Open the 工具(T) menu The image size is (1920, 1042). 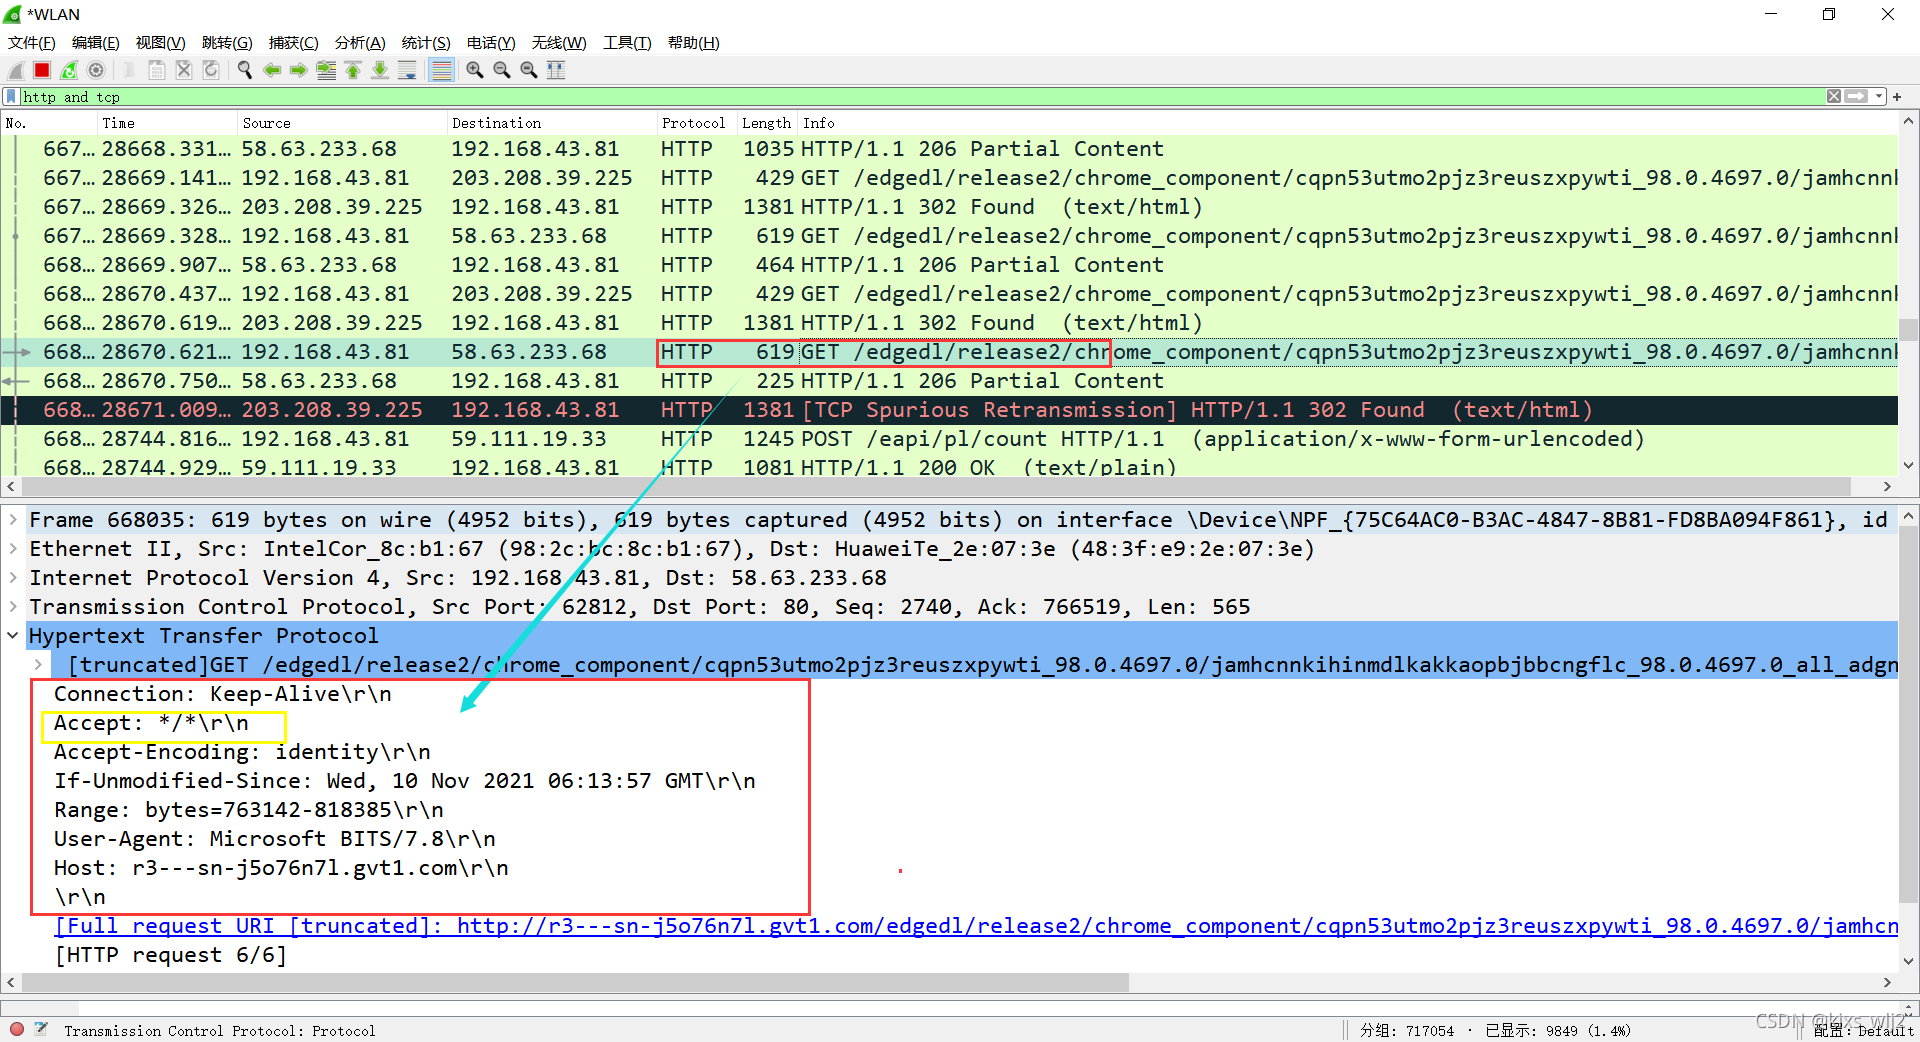tap(627, 43)
